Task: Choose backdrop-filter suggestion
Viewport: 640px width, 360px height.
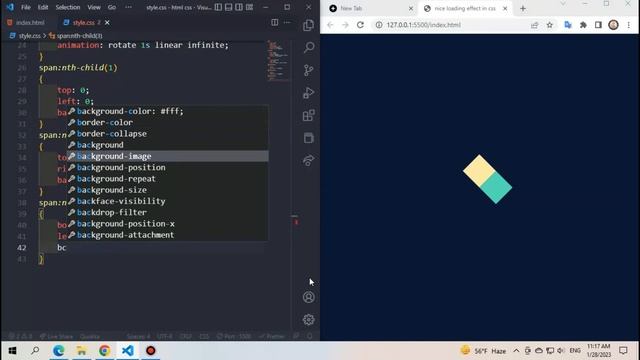Action: click(168, 212)
